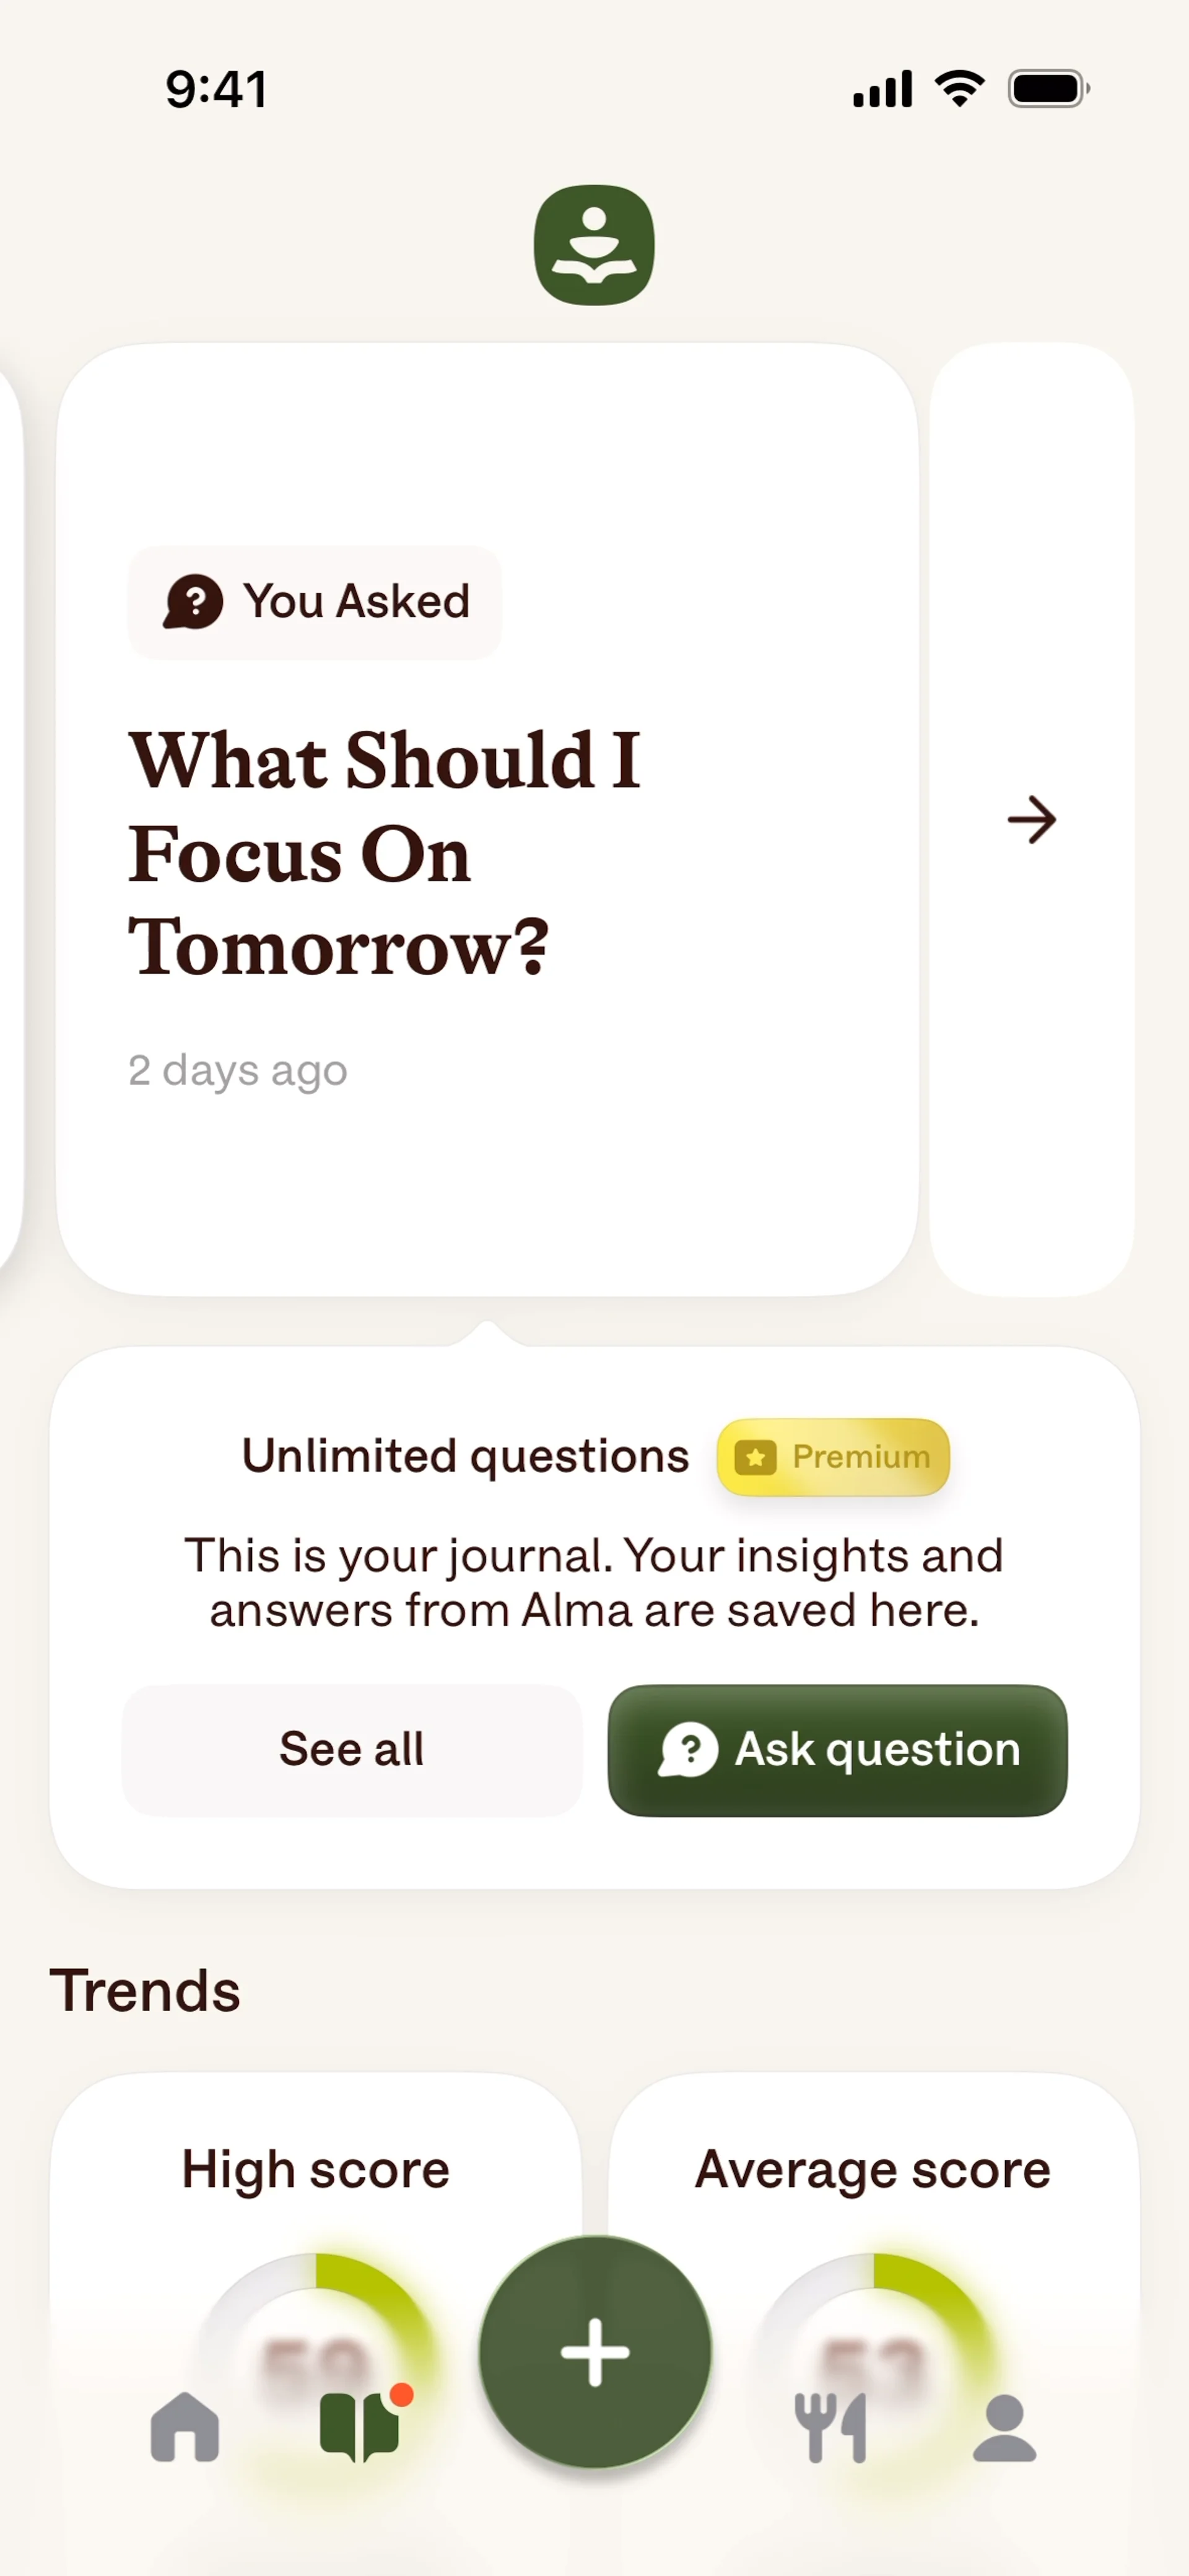1189x2576 pixels.
Task: Open the profile person tab
Action: pos(1004,2427)
